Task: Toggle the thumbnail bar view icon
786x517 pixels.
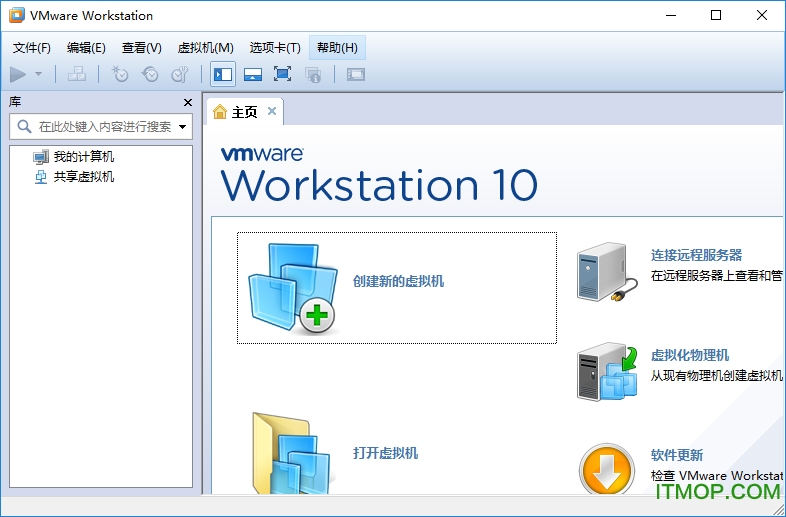Action: (253, 75)
